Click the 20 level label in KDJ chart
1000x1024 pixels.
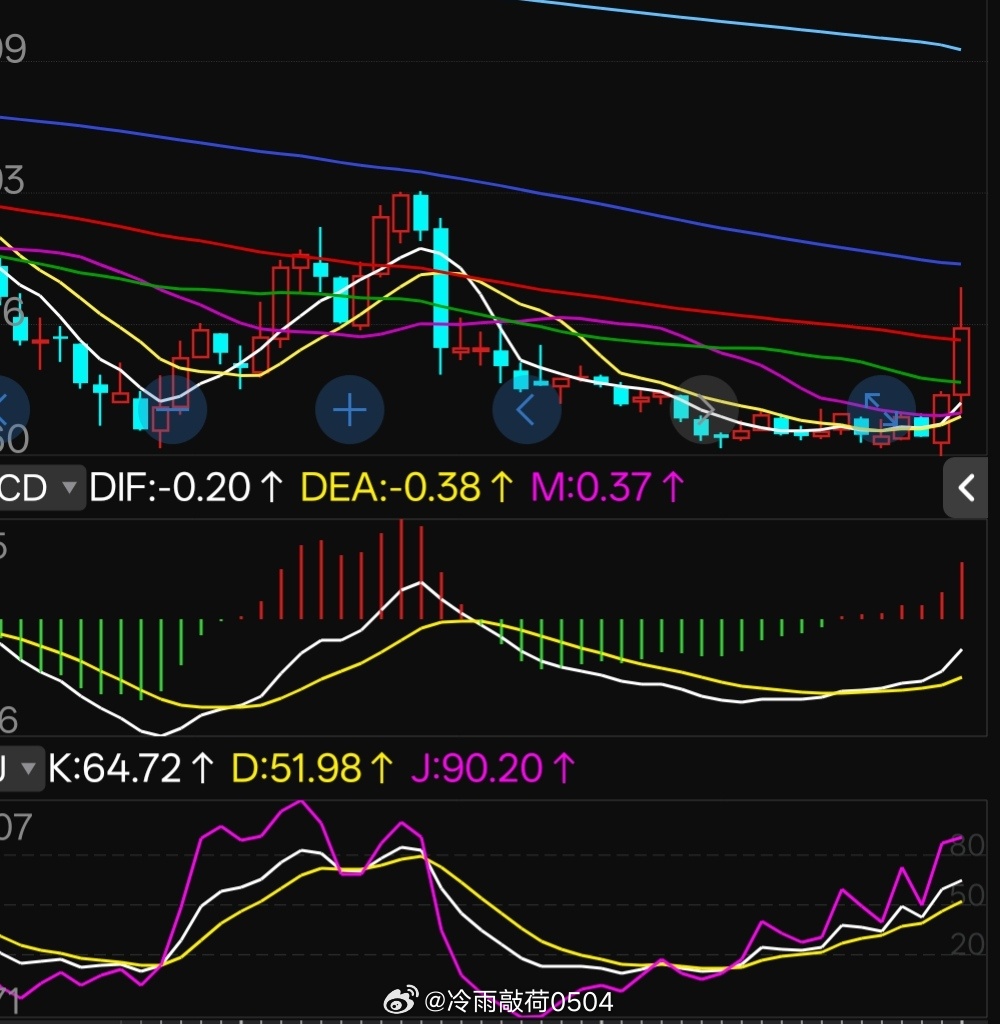pyautogui.click(x=967, y=944)
